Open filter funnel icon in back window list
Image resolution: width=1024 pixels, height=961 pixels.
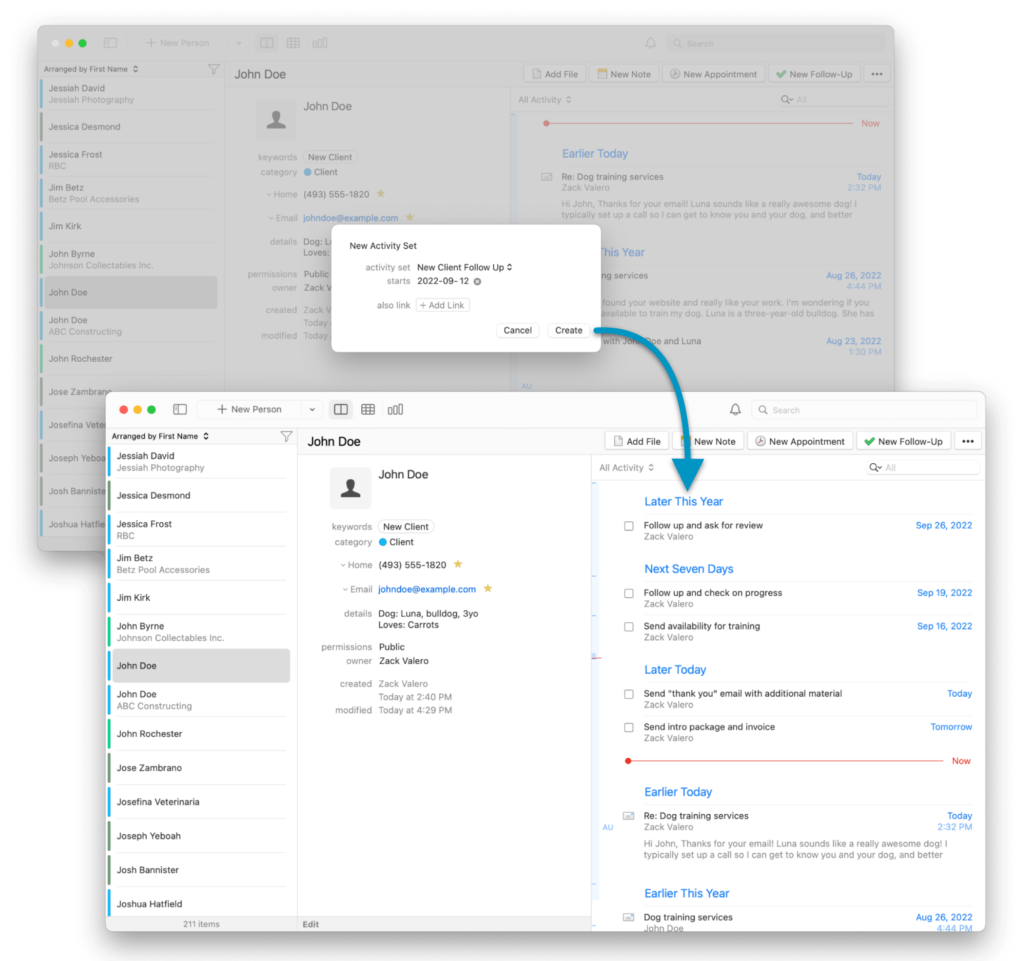[214, 69]
